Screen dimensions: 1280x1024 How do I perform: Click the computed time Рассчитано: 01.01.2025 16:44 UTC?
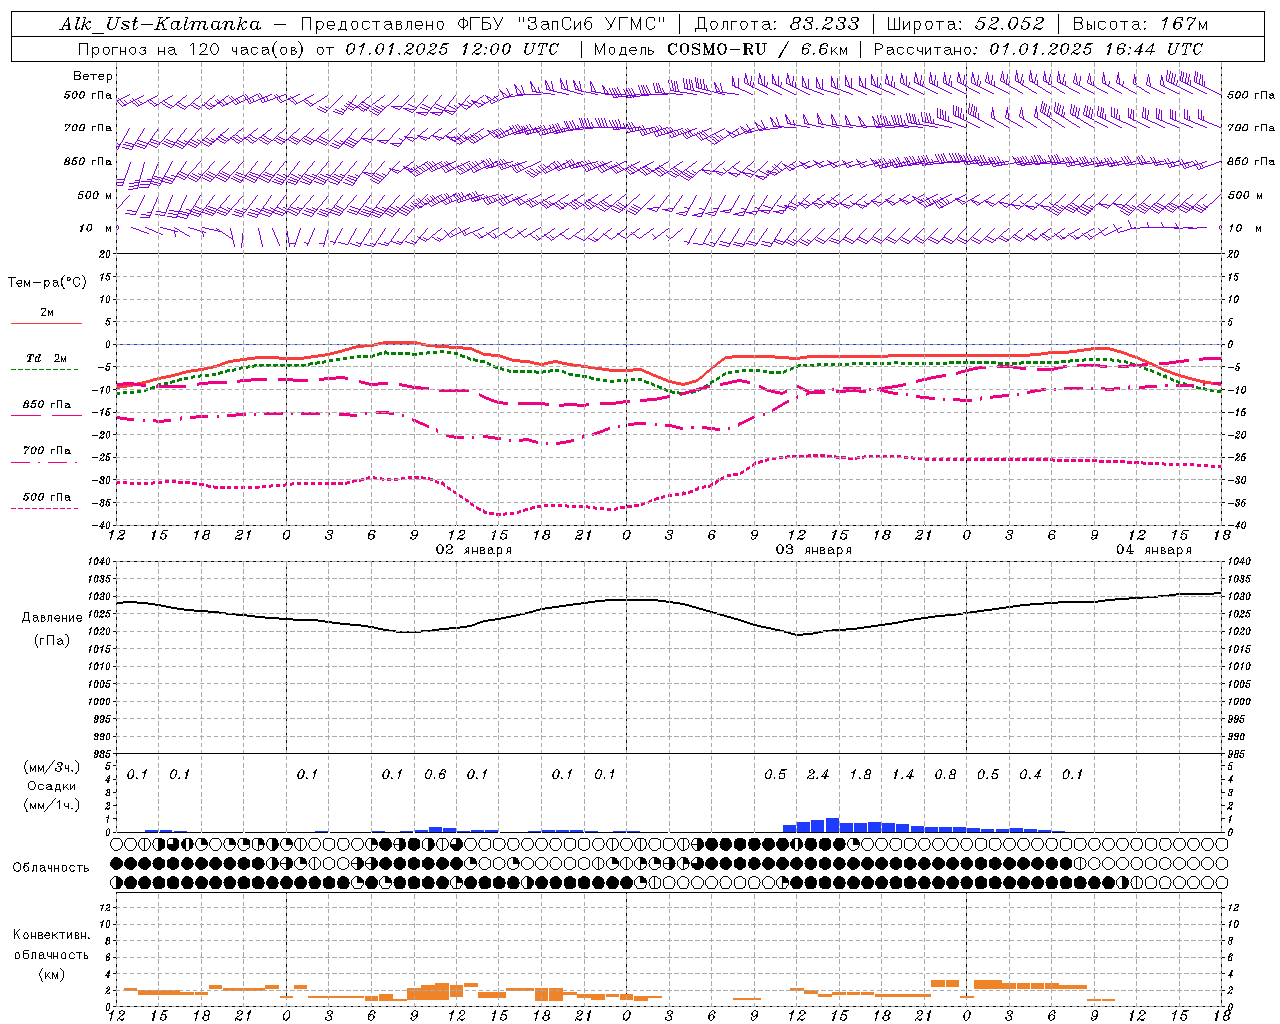pyautogui.click(x=1038, y=49)
